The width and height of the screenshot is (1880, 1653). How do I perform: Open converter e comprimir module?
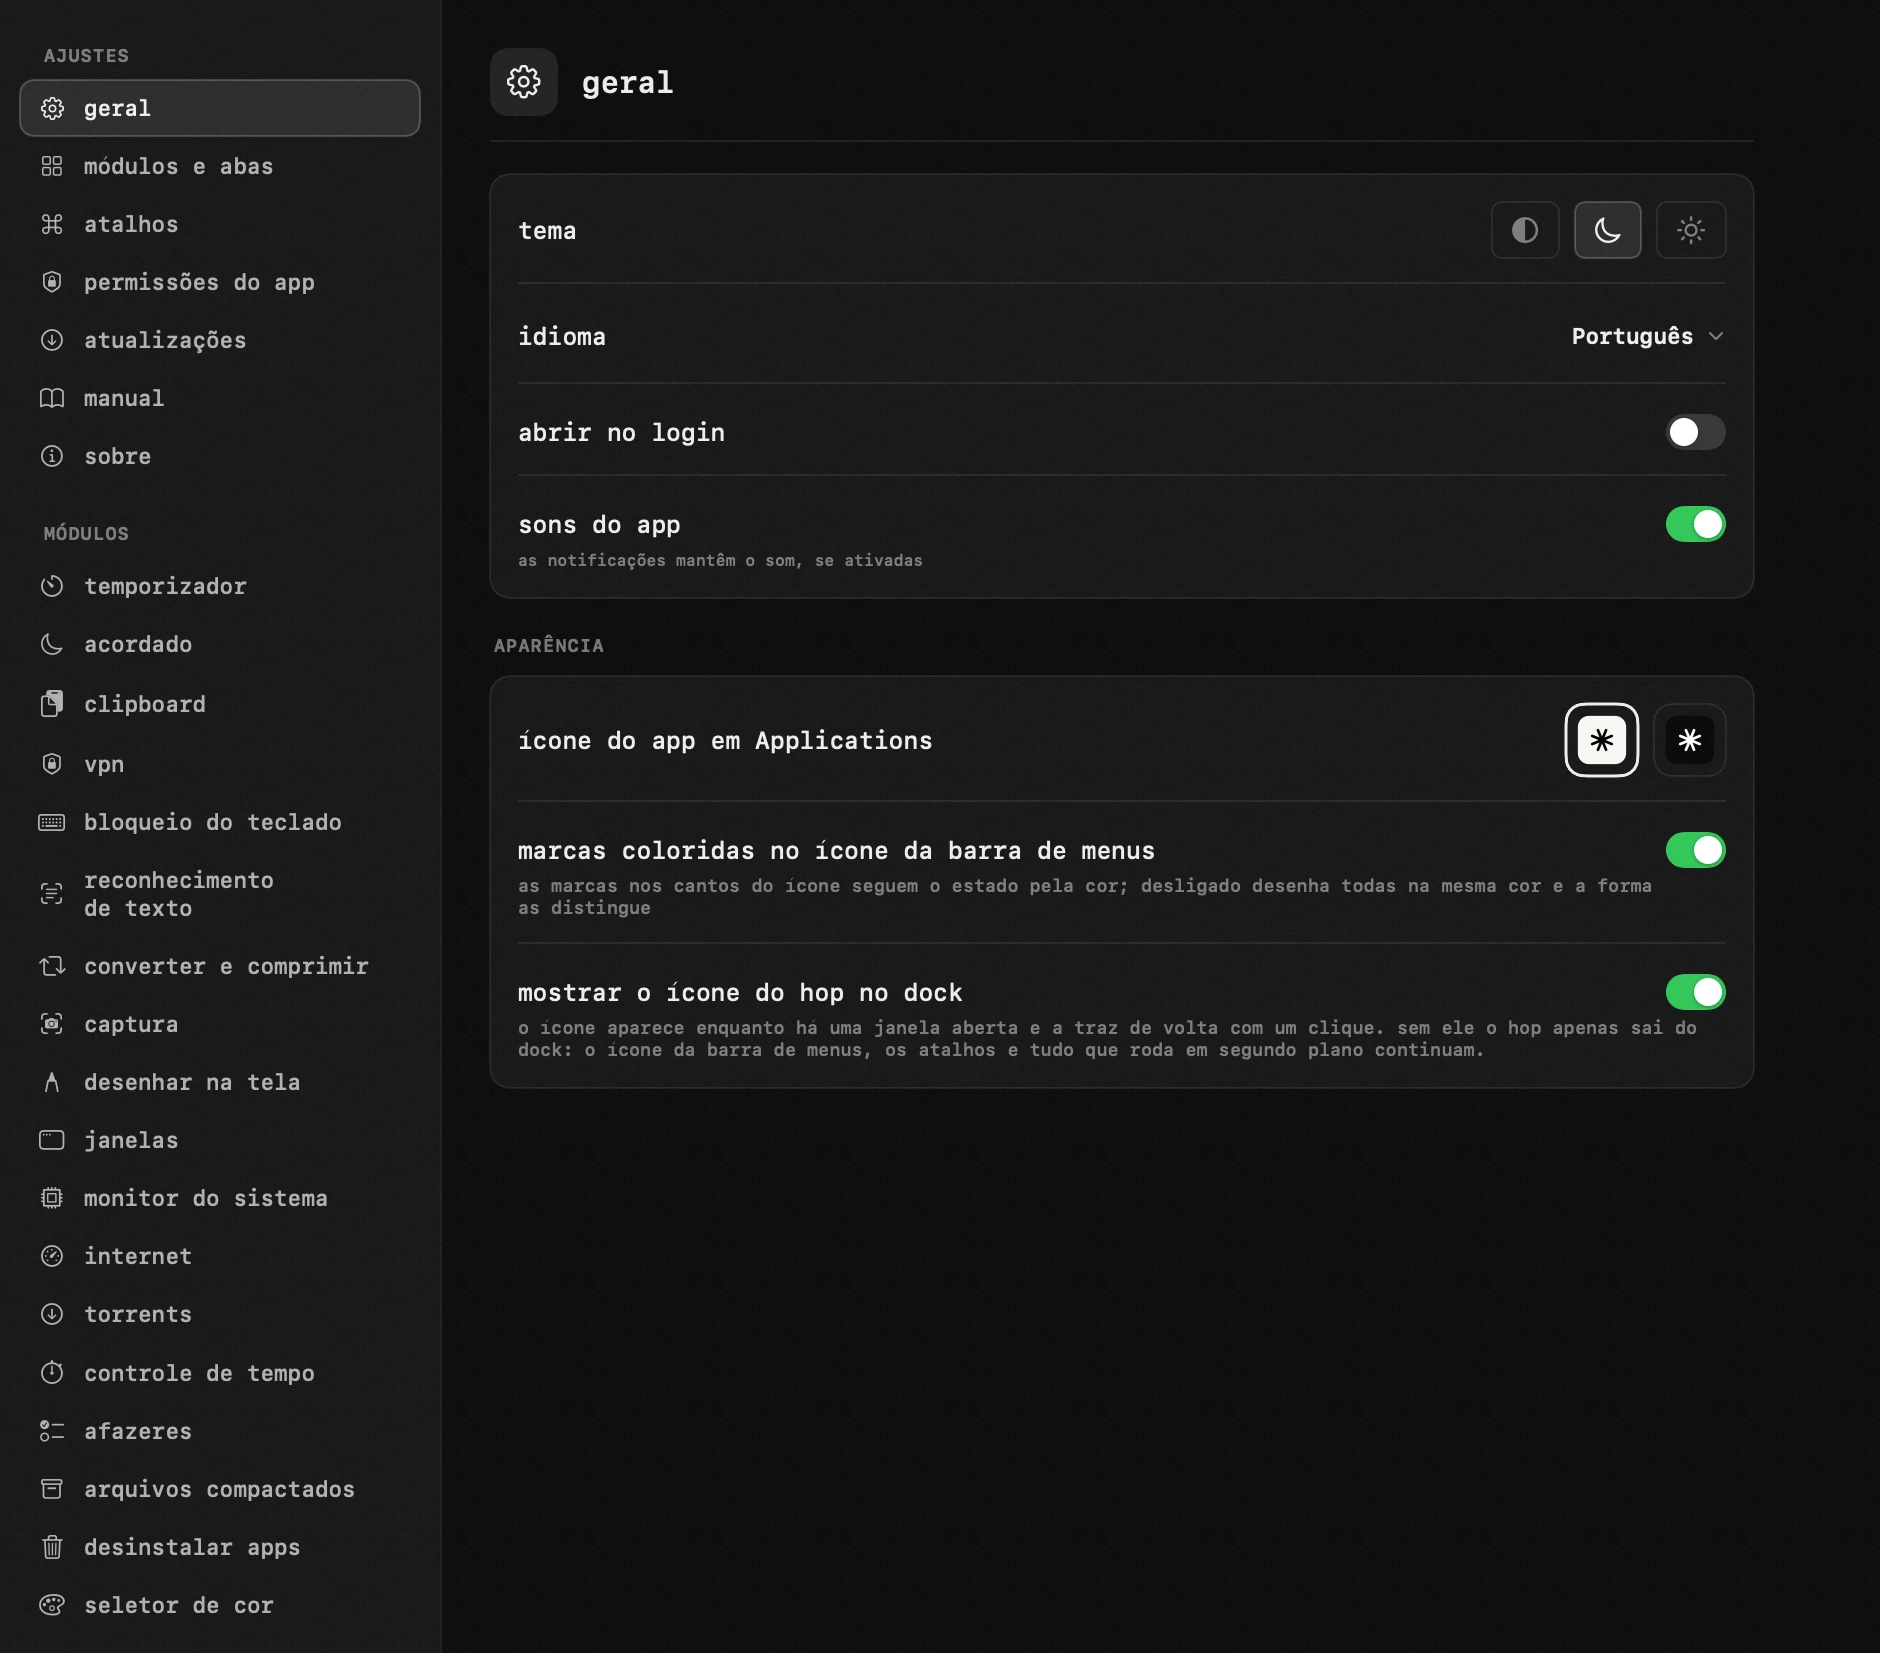tap(220, 966)
